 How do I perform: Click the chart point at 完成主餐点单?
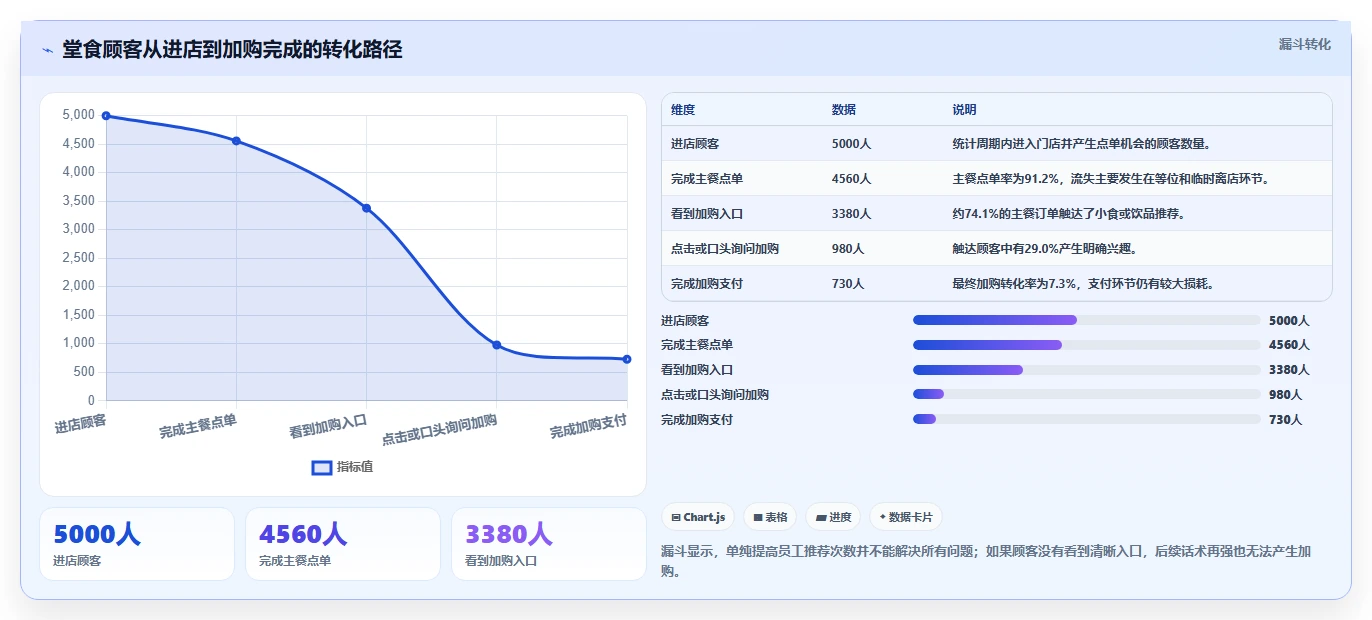(x=236, y=141)
